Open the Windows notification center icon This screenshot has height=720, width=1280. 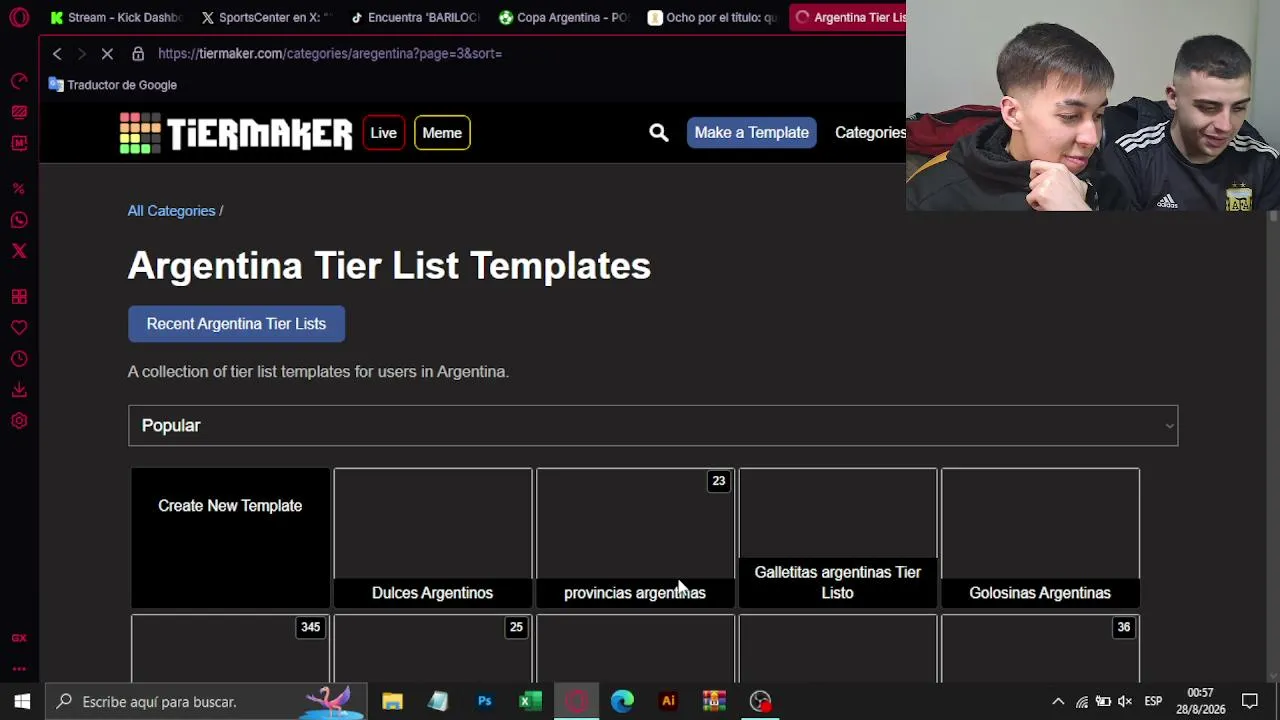click(1250, 701)
